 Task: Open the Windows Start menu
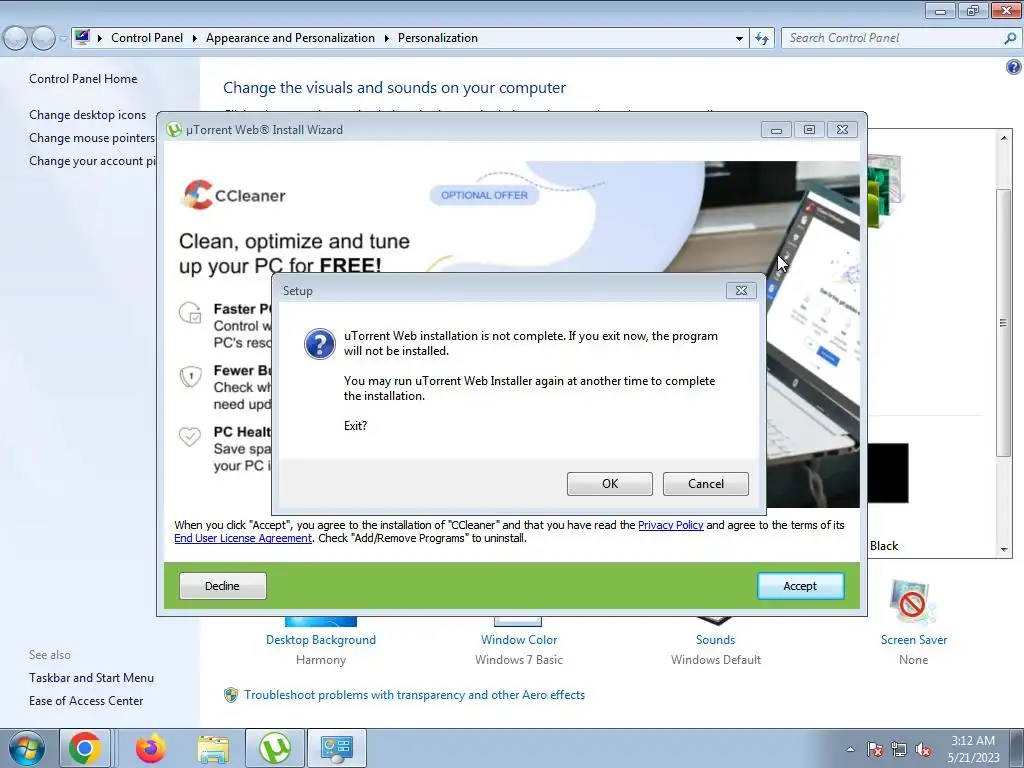tap(26, 748)
